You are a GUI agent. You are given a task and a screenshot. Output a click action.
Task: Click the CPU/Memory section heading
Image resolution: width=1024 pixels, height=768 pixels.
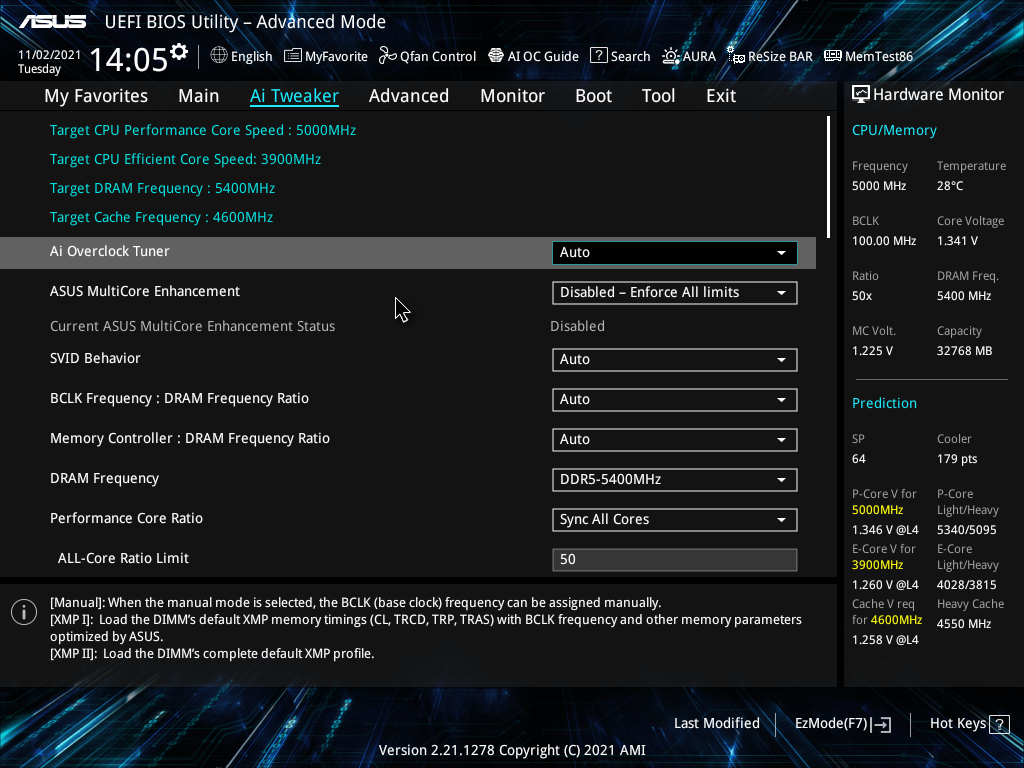[894, 131]
